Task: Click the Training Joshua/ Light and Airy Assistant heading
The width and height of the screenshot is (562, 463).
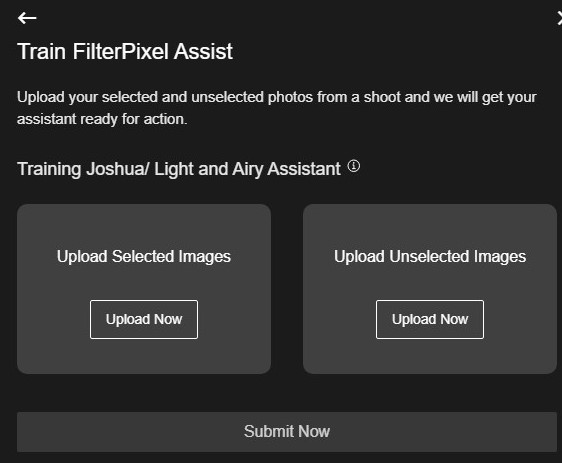Action: coord(179,169)
